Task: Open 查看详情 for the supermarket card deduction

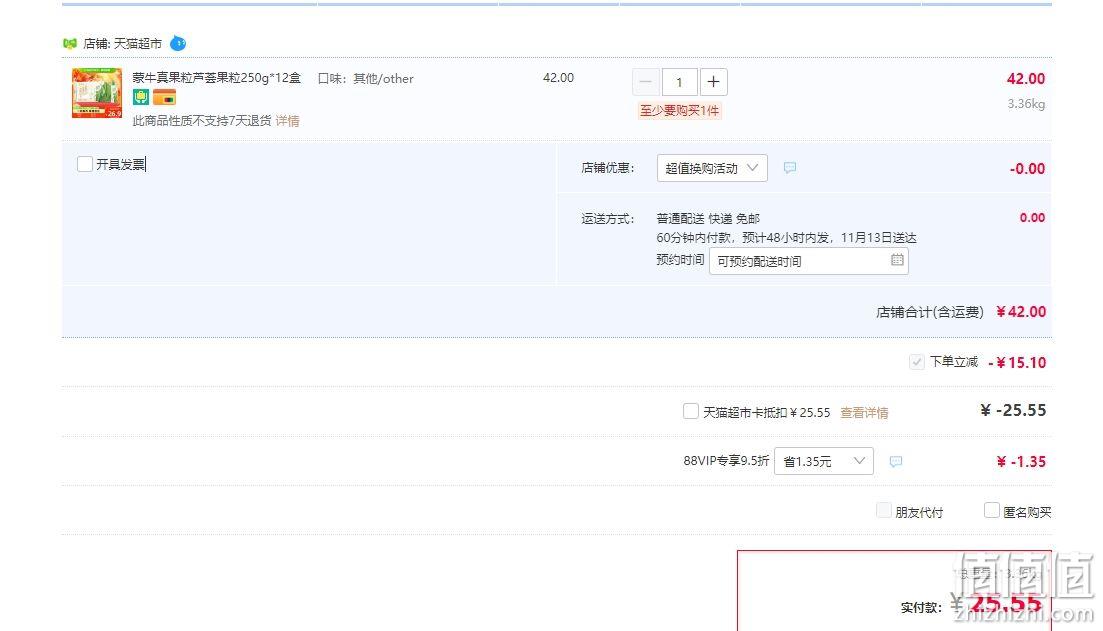Action: point(864,413)
